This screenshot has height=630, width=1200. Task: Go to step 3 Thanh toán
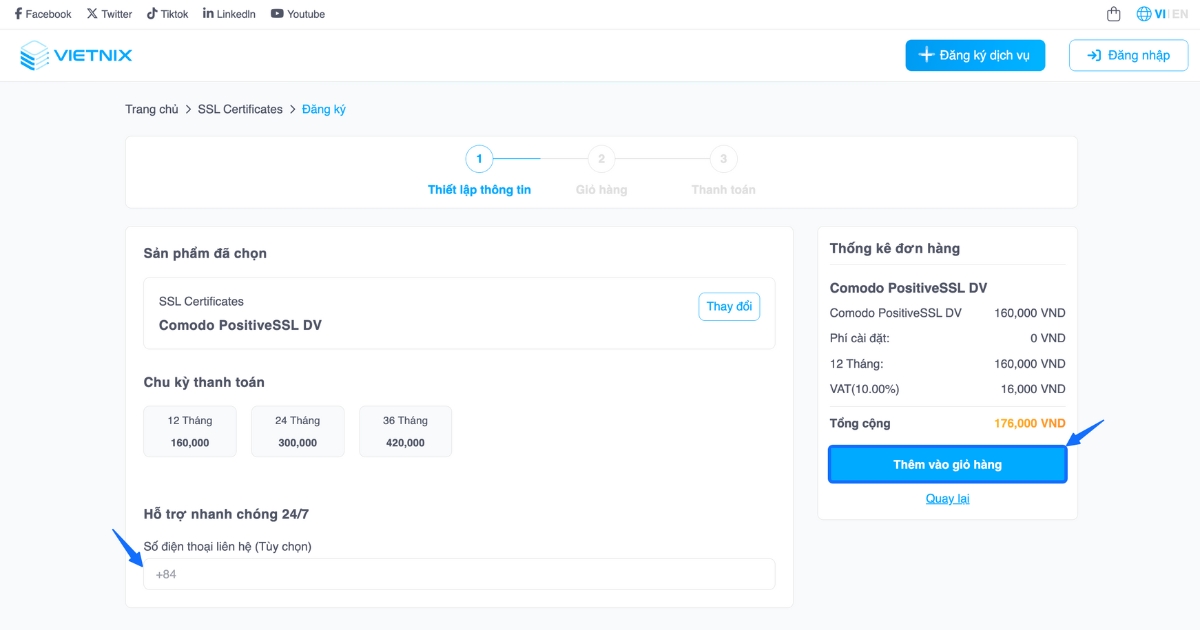coord(723,159)
